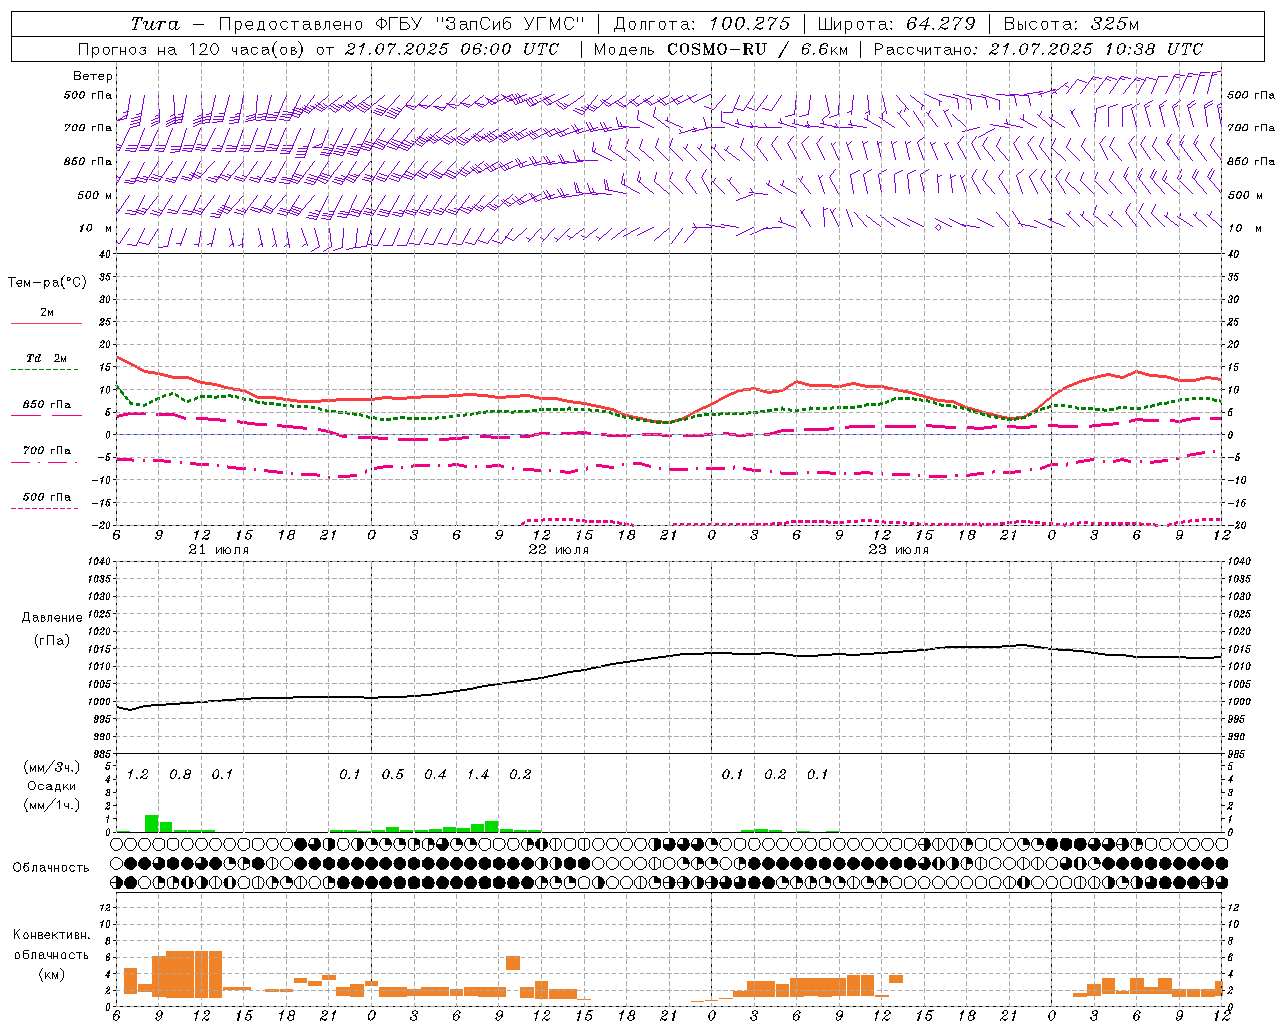Click the 'Ветер' wind panel label
Screen dimensions: 1280x1024
click(93, 76)
